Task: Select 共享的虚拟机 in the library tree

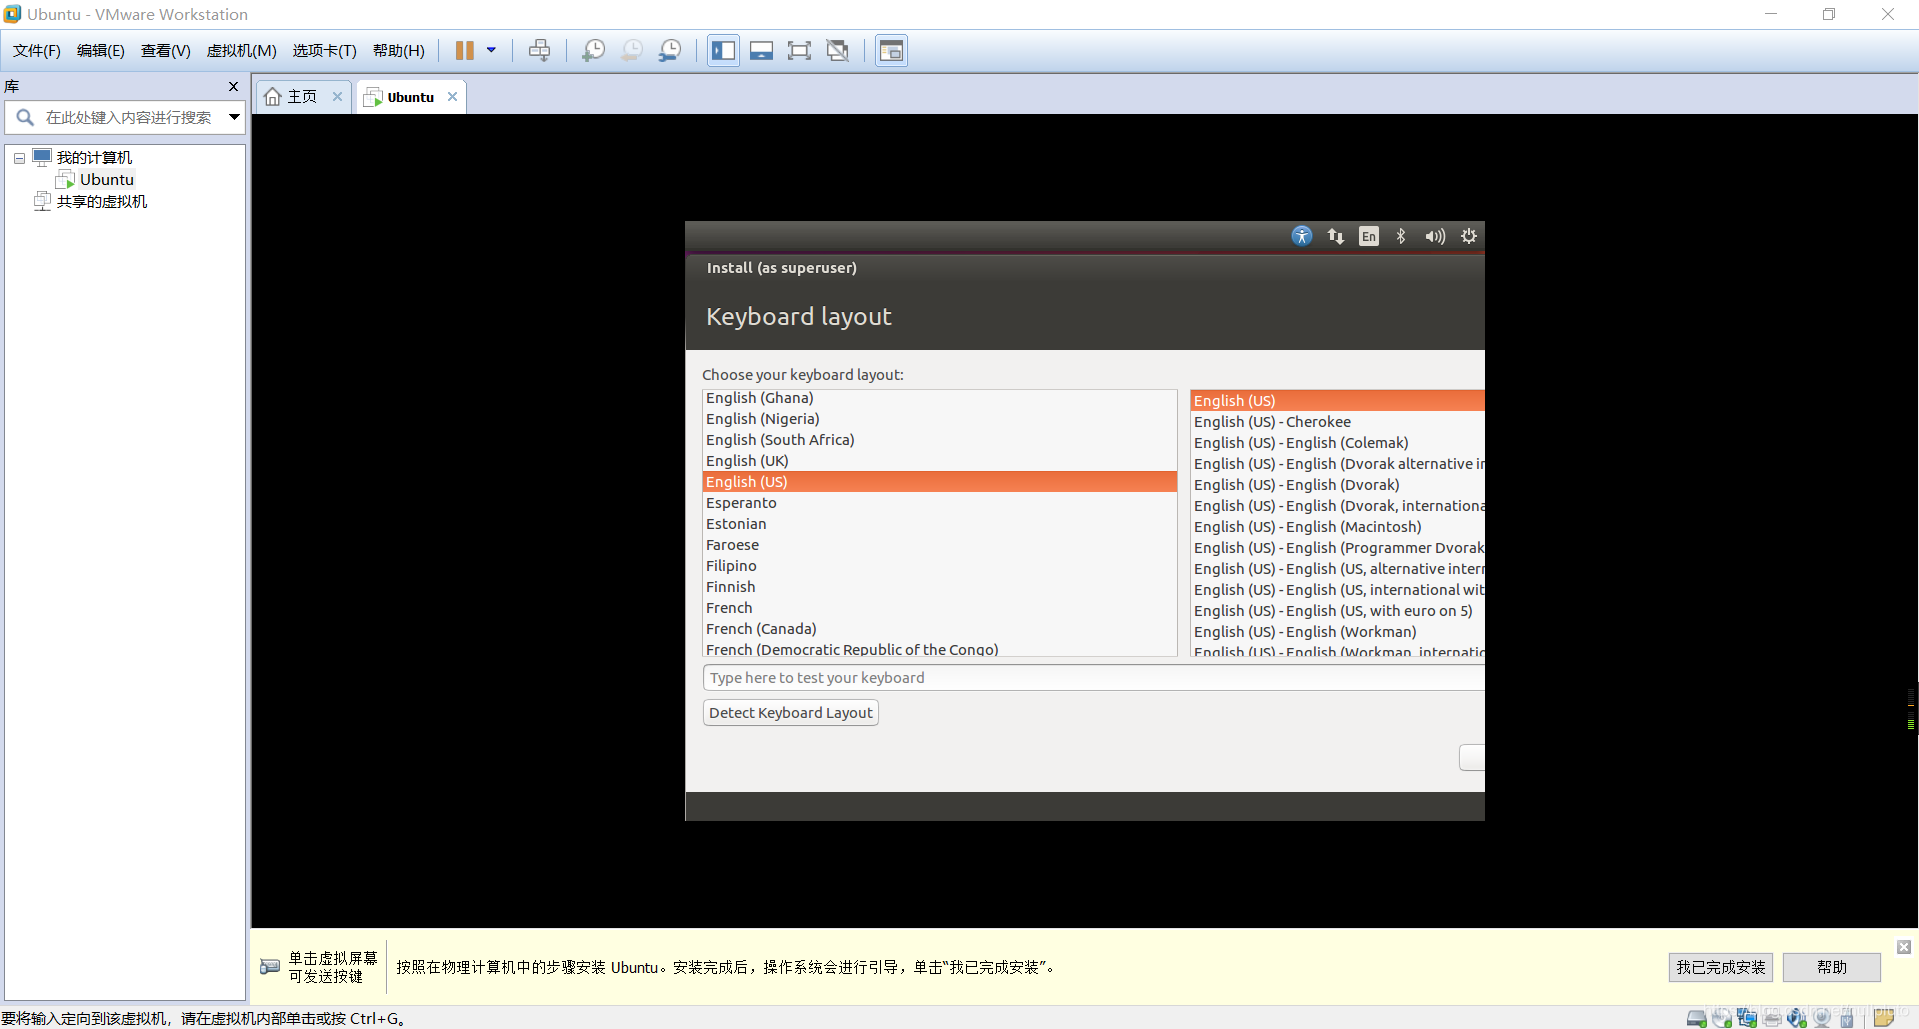Action: coord(102,202)
